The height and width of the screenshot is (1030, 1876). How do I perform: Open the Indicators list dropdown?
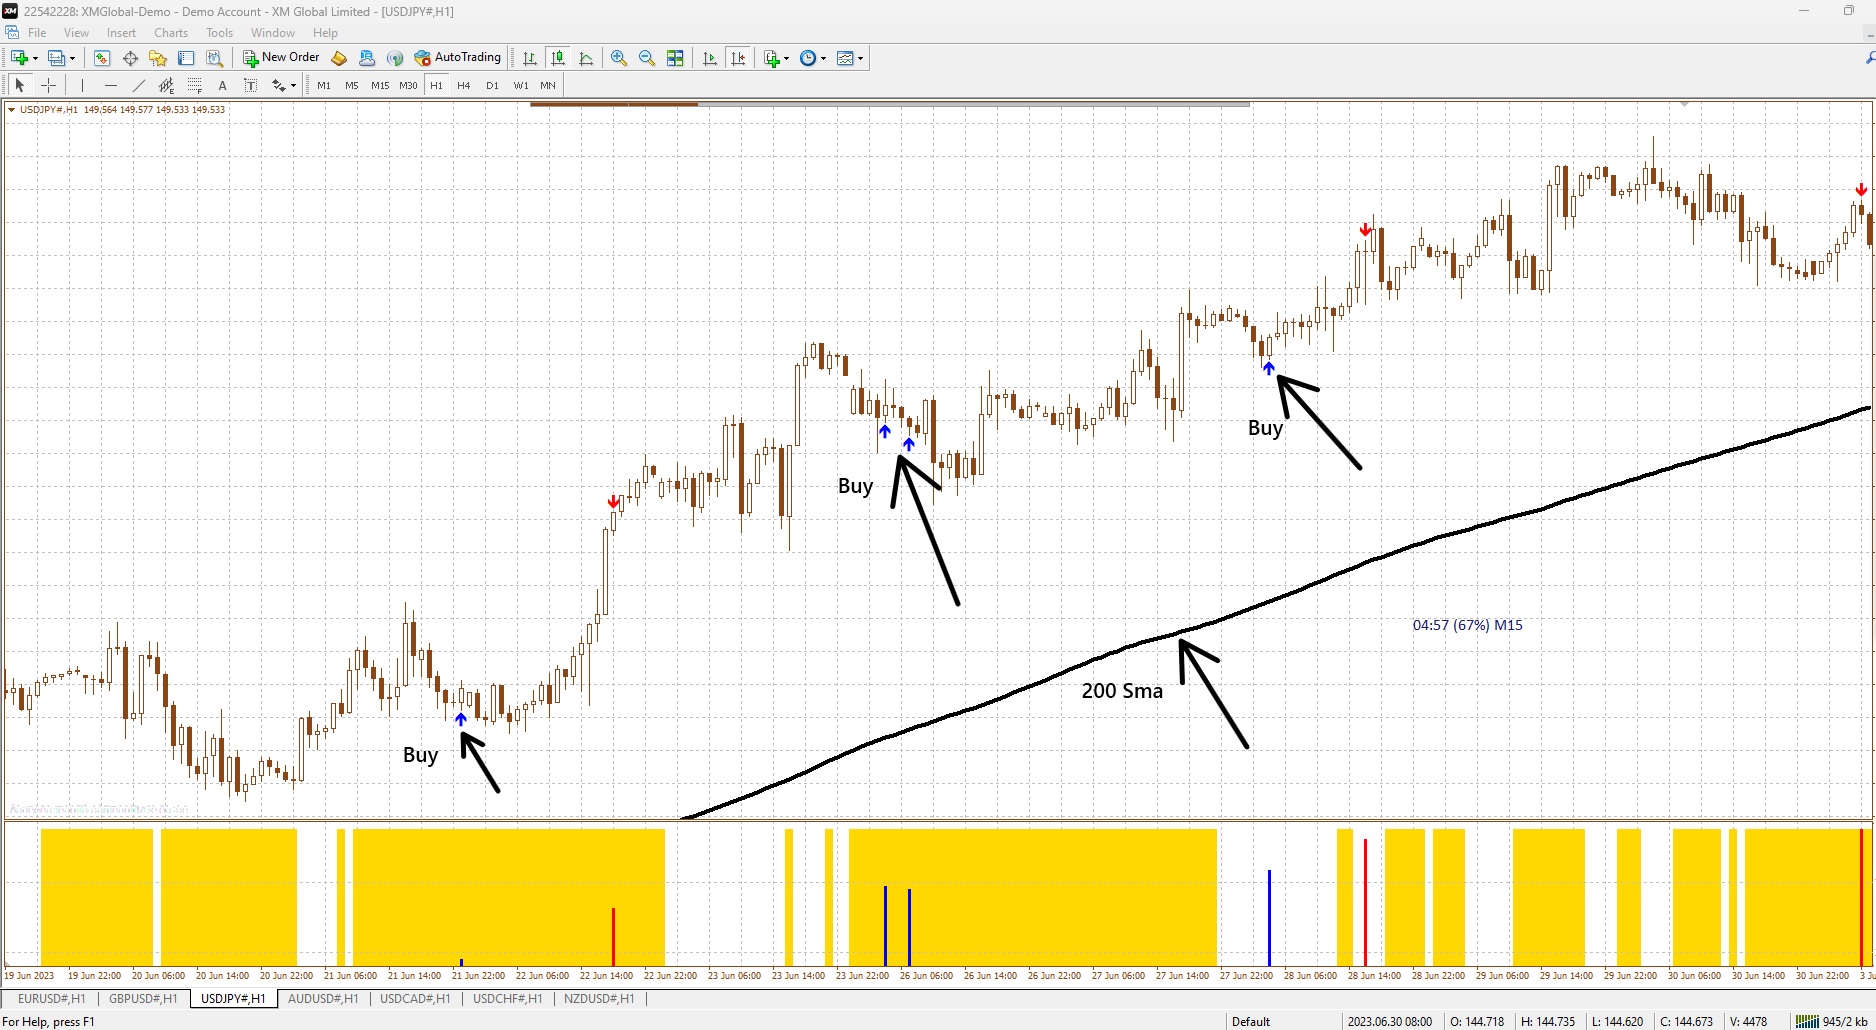785,58
